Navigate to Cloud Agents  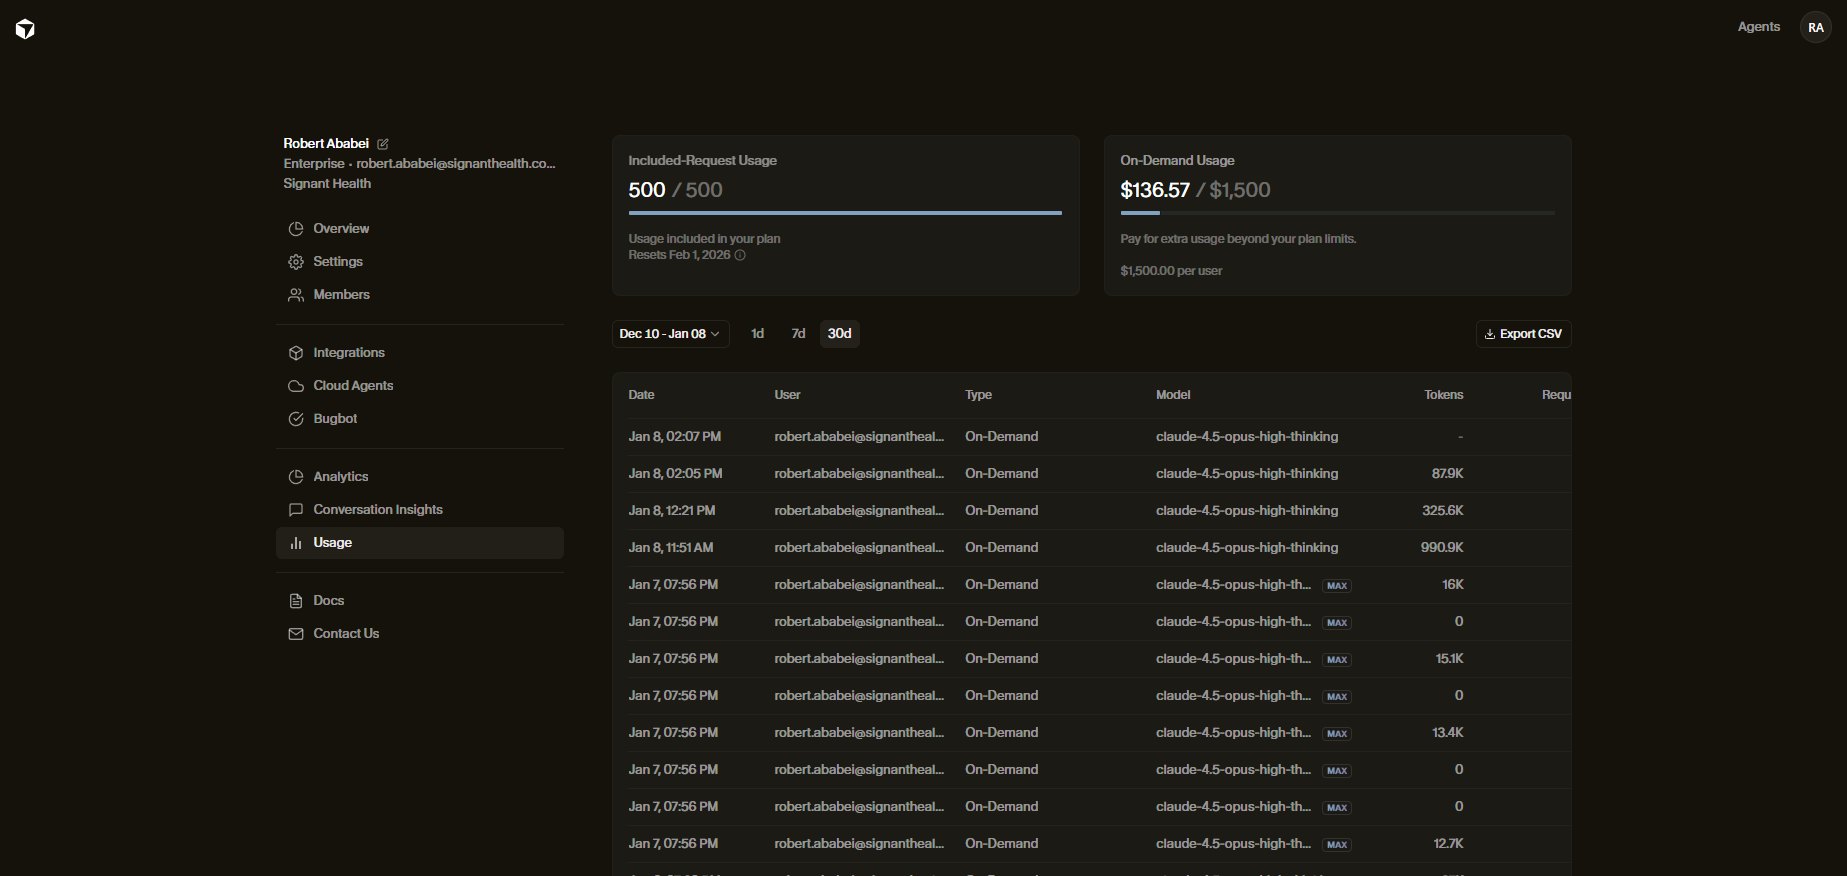(x=353, y=386)
